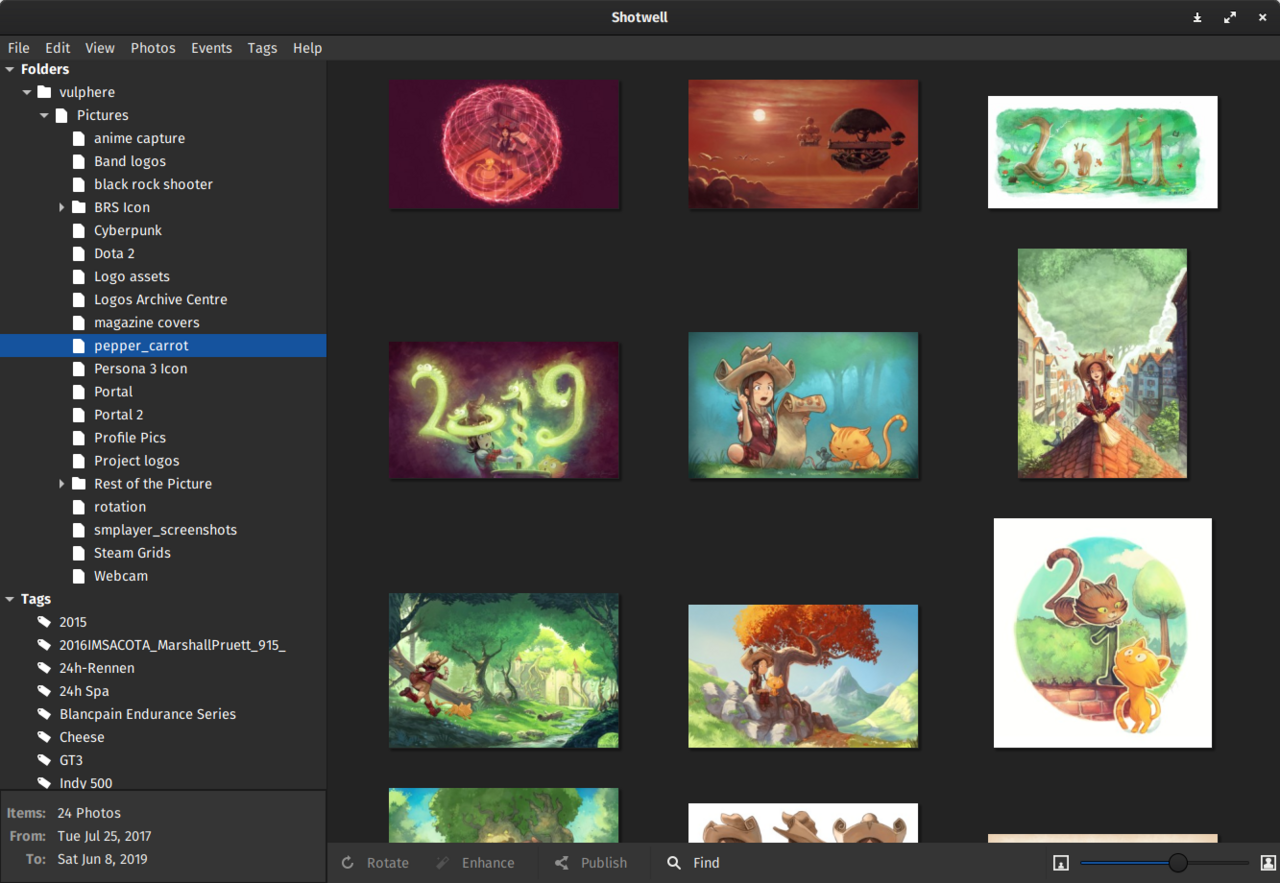Select the anime capture folder
Screen dimensions: 1280x883
[x=139, y=138]
